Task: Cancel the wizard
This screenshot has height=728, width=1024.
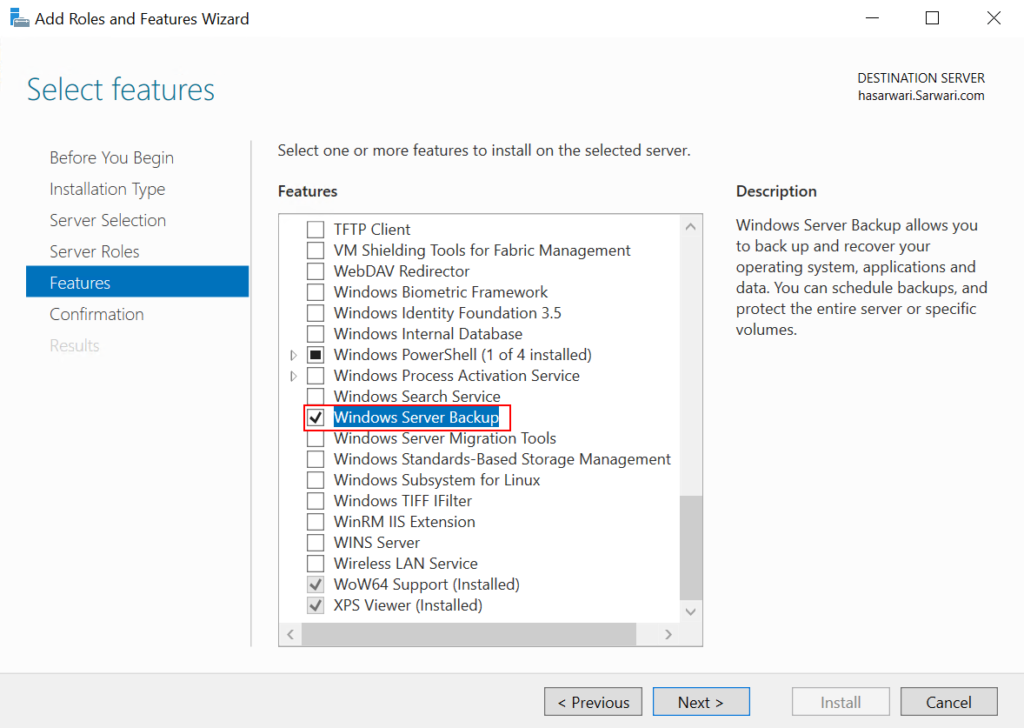Action: (x=948, y=701)
